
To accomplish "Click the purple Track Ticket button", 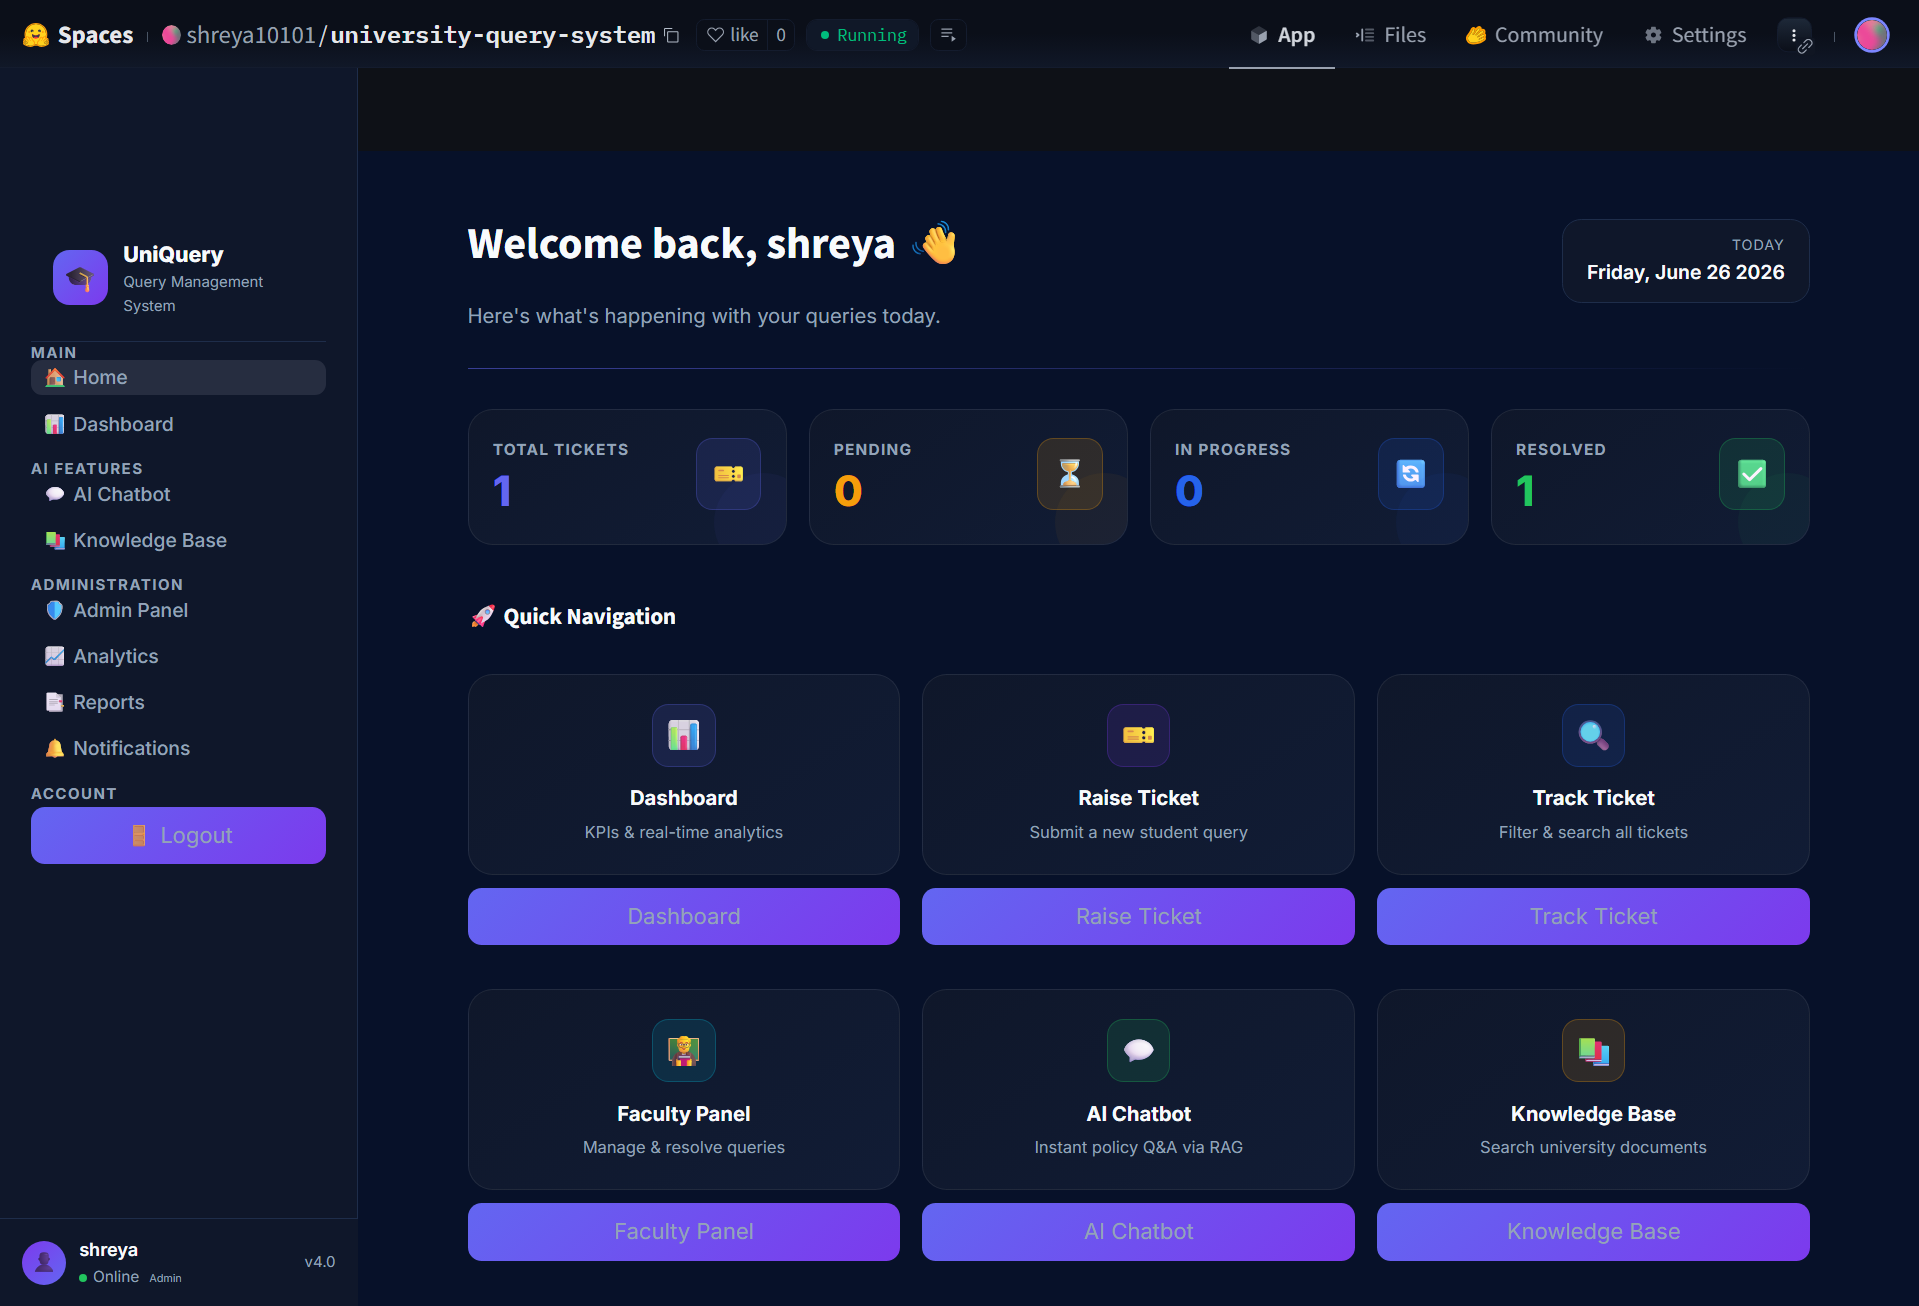I will coord(1593,916).
